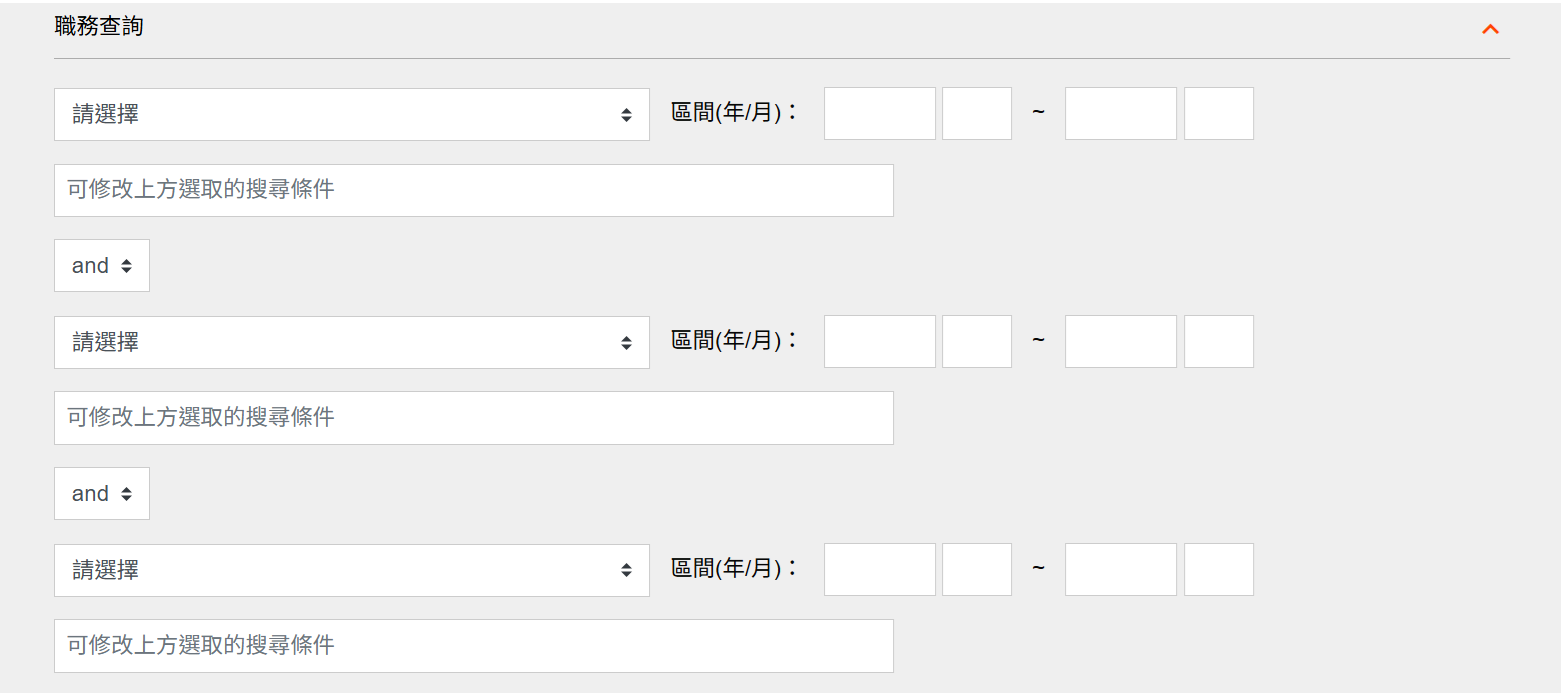1562x697 pixels.
Task: Focus the third row's end year field
Action: coord(1120,569)
